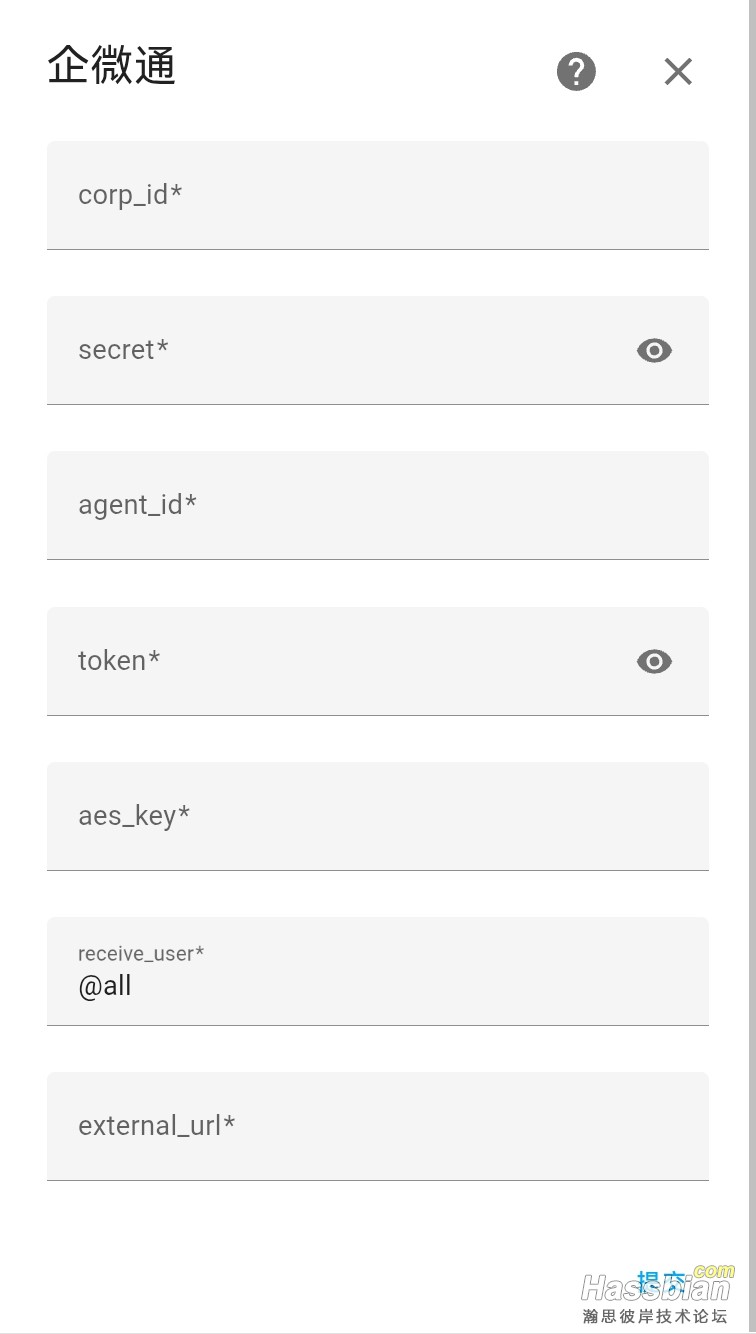Select the external_url input field
756x1334 pixels.
coord(378,1126)
